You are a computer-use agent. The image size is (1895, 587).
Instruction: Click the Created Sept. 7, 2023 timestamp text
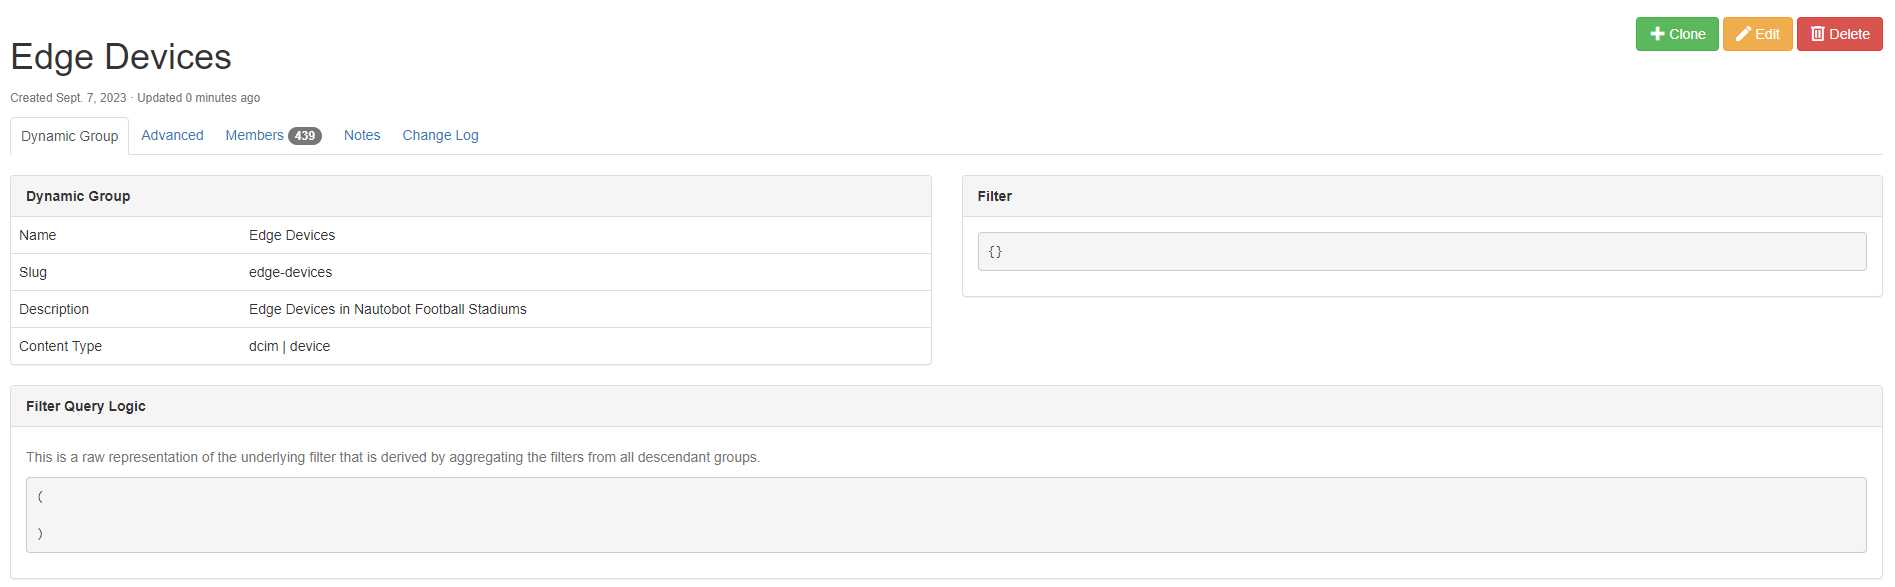pos(68,98)
